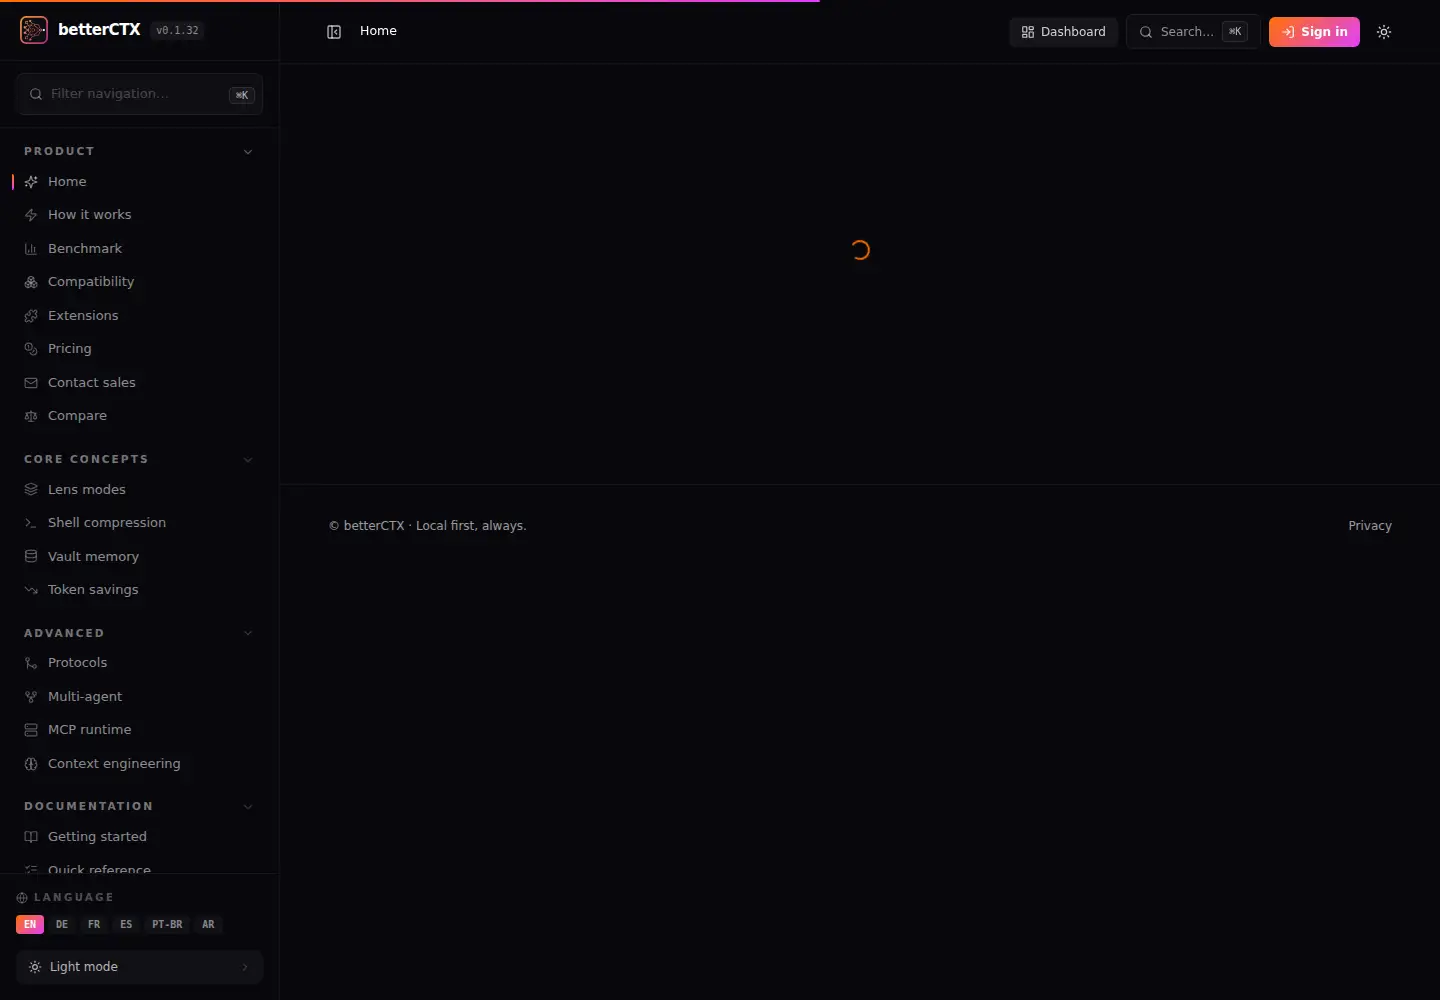Image resolution: width=1440 pixels, height=1000 pixels.
Task: Open the Privacy link in footer
Action: (x=1370, y=526)
